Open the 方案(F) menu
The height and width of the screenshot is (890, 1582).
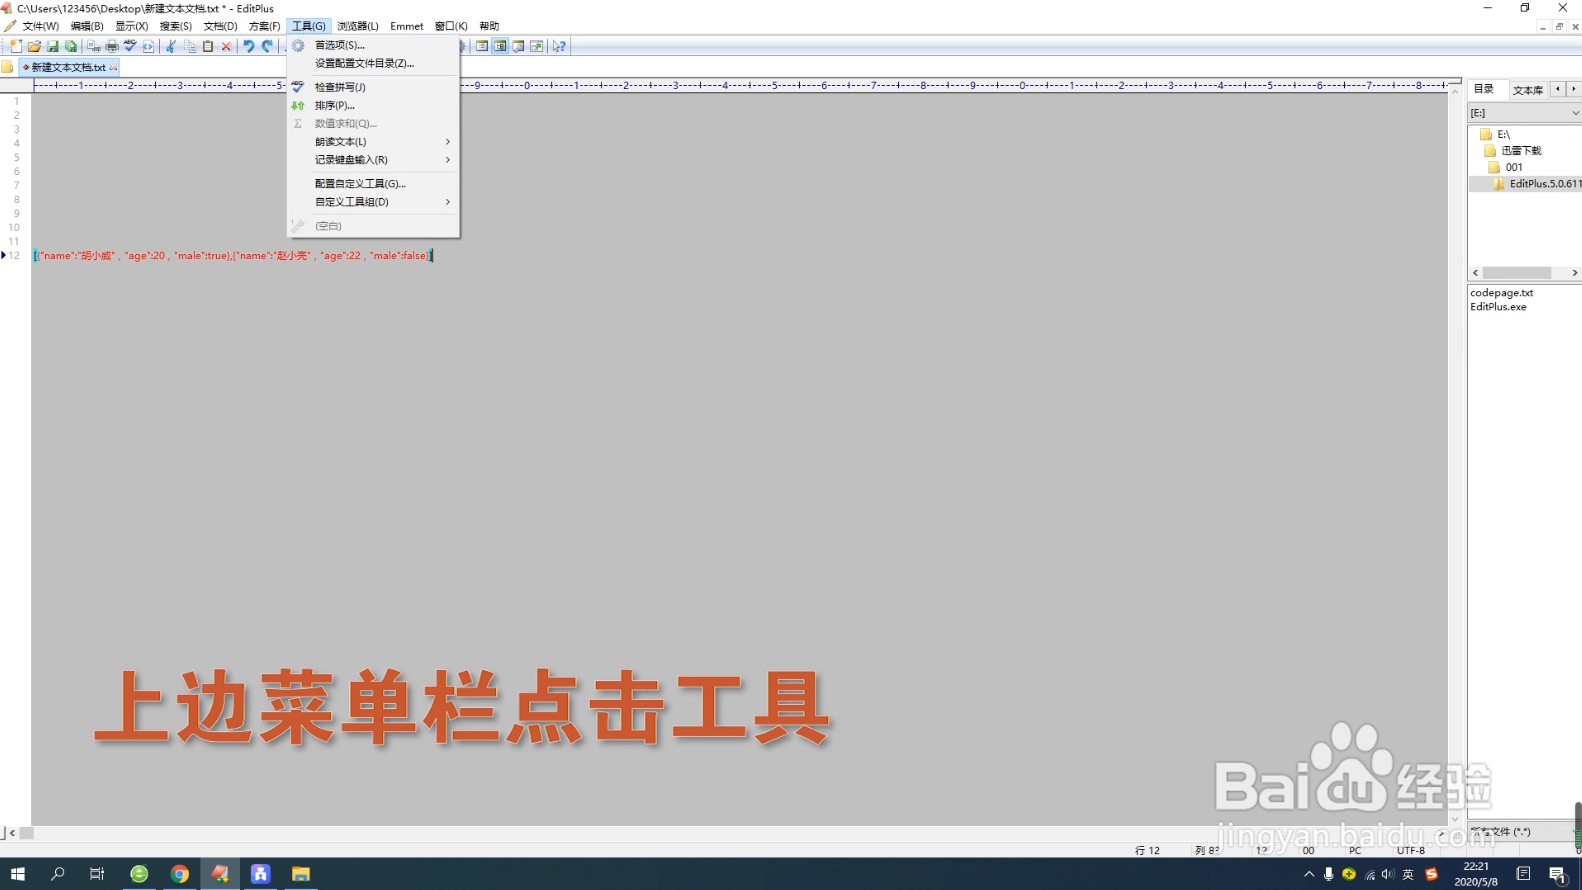pyautogui.click(x=264, y=26)
